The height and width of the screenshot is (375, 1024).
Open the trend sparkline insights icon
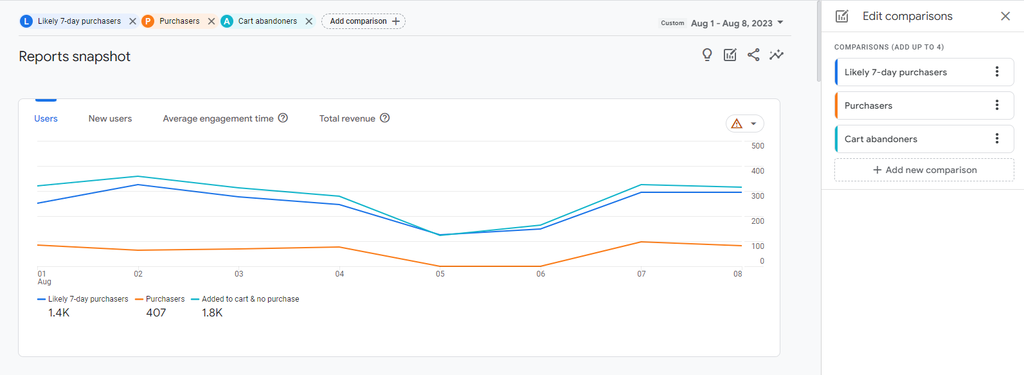click(x=776, y=55)
